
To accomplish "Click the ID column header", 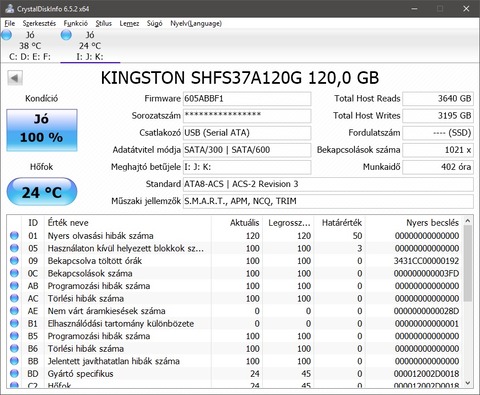I will [x=33, y=223].
